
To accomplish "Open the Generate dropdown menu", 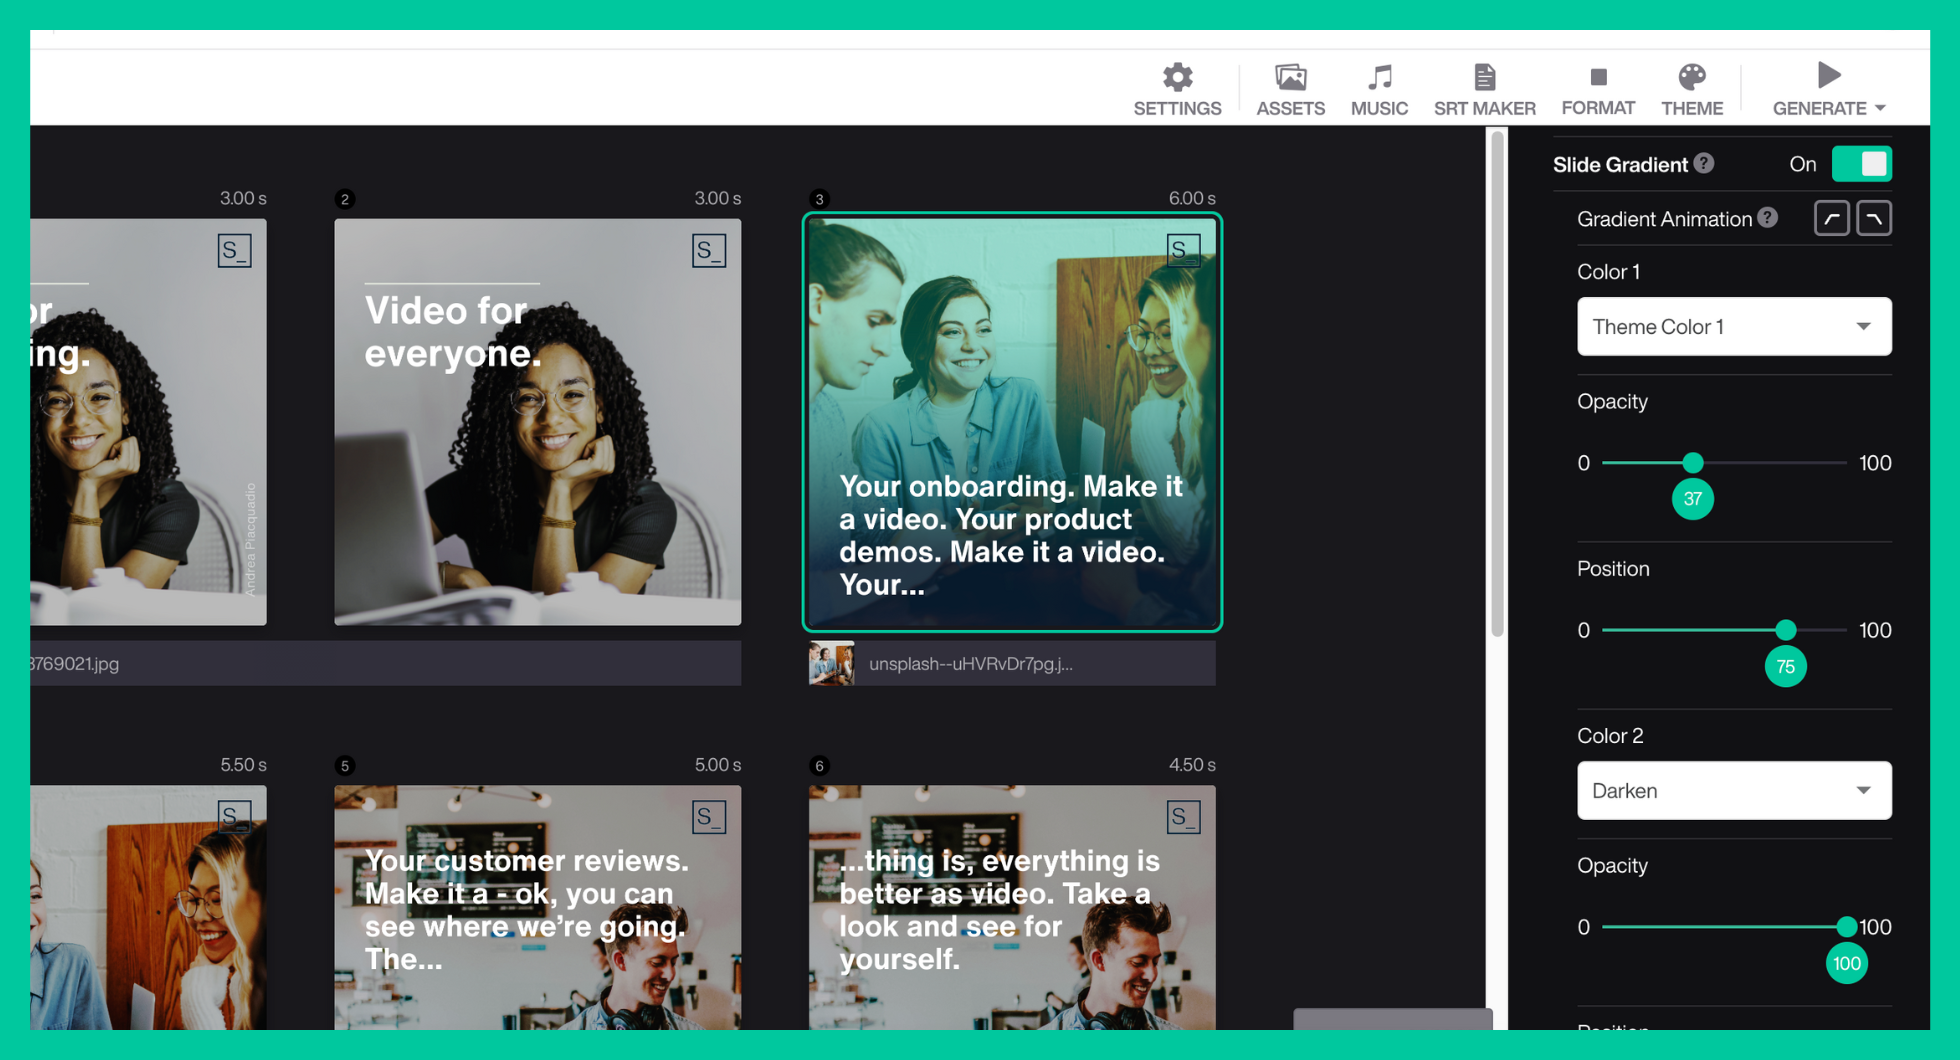I will click(1829, 89).
